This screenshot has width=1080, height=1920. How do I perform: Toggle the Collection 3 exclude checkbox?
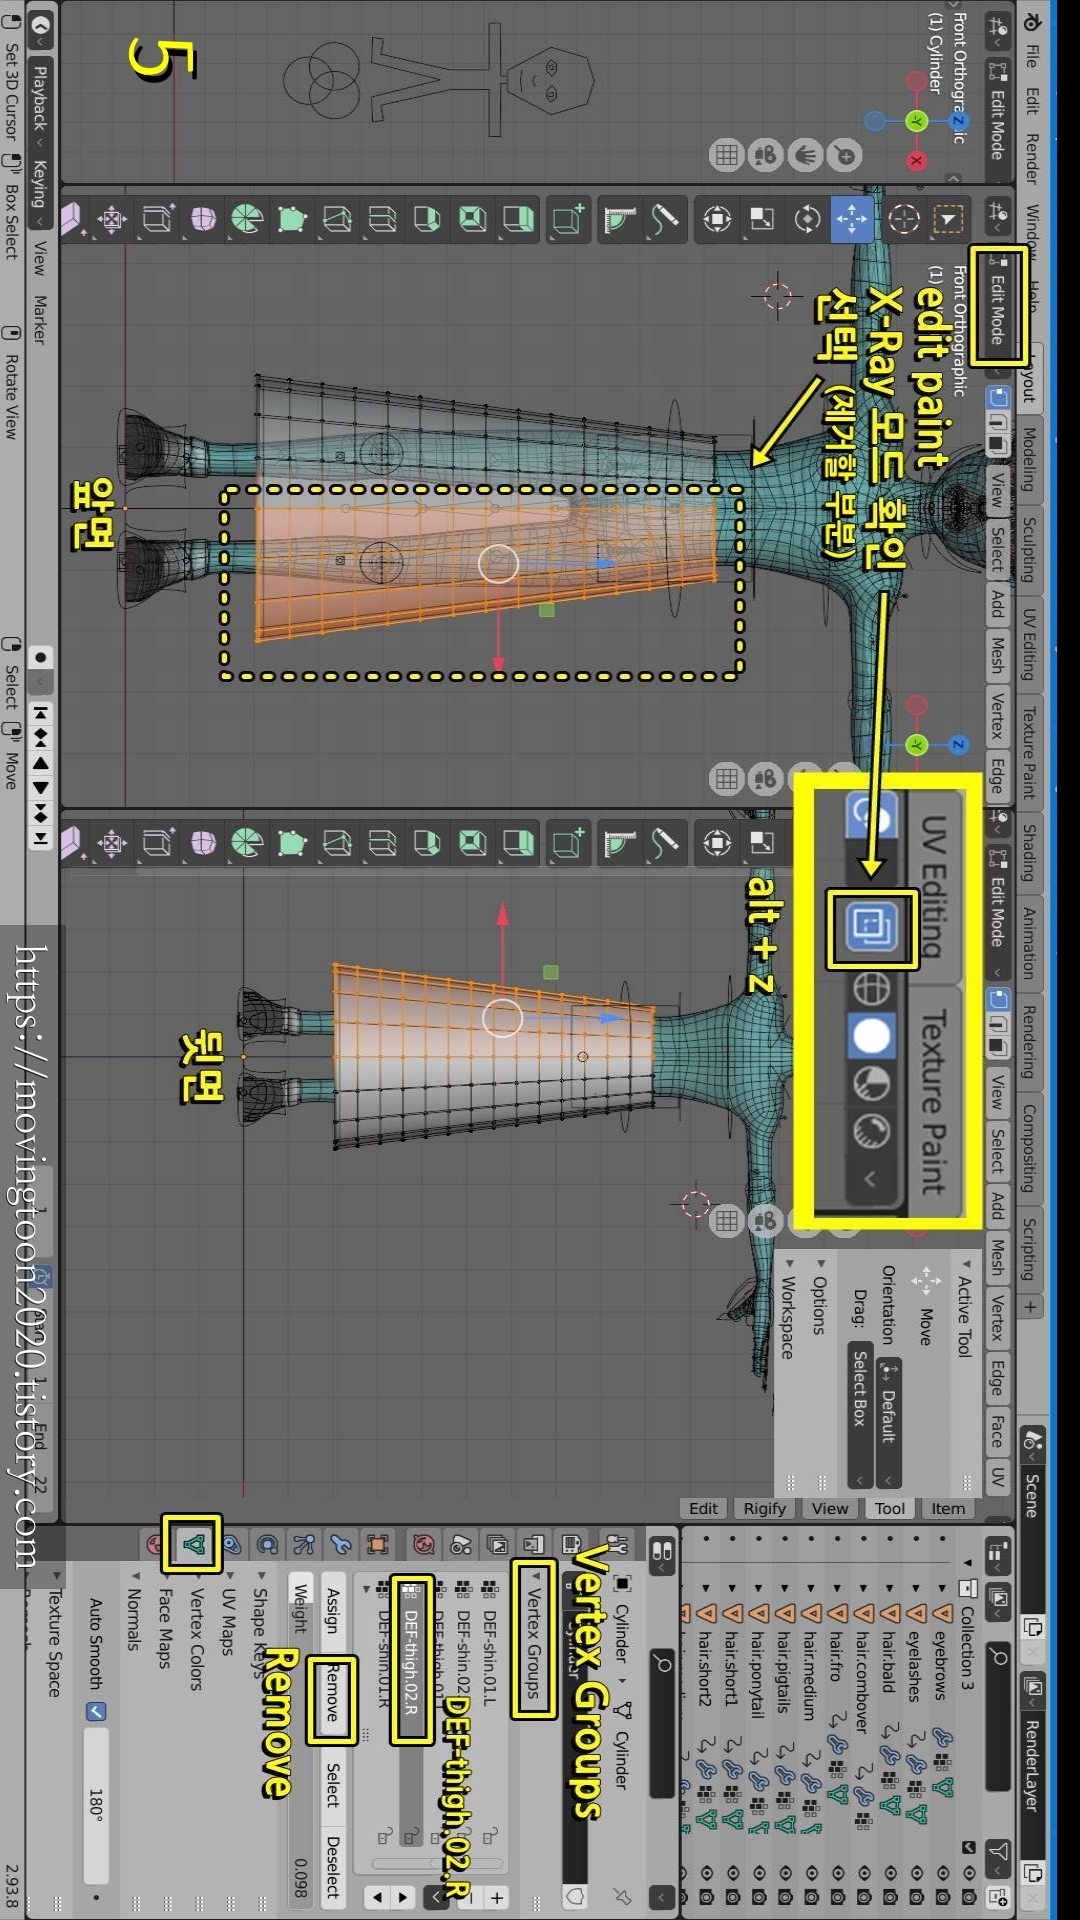968,1847
